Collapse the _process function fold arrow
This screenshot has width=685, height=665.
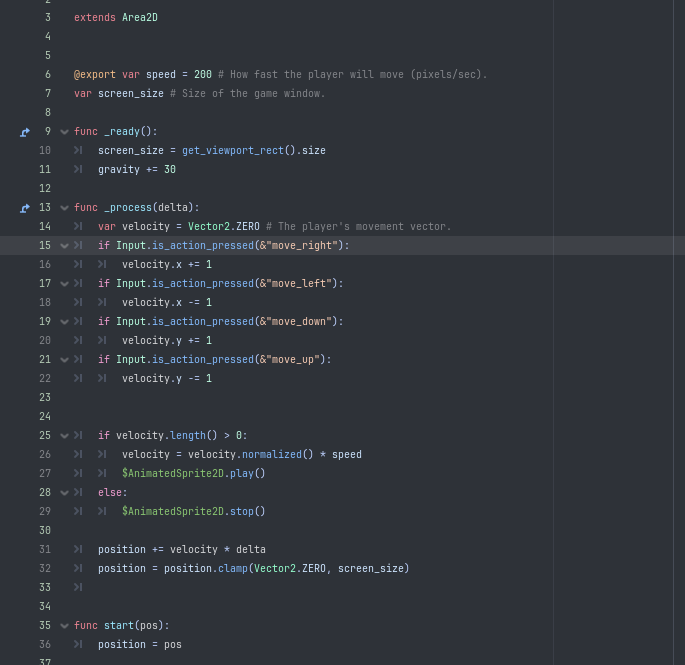65,208
